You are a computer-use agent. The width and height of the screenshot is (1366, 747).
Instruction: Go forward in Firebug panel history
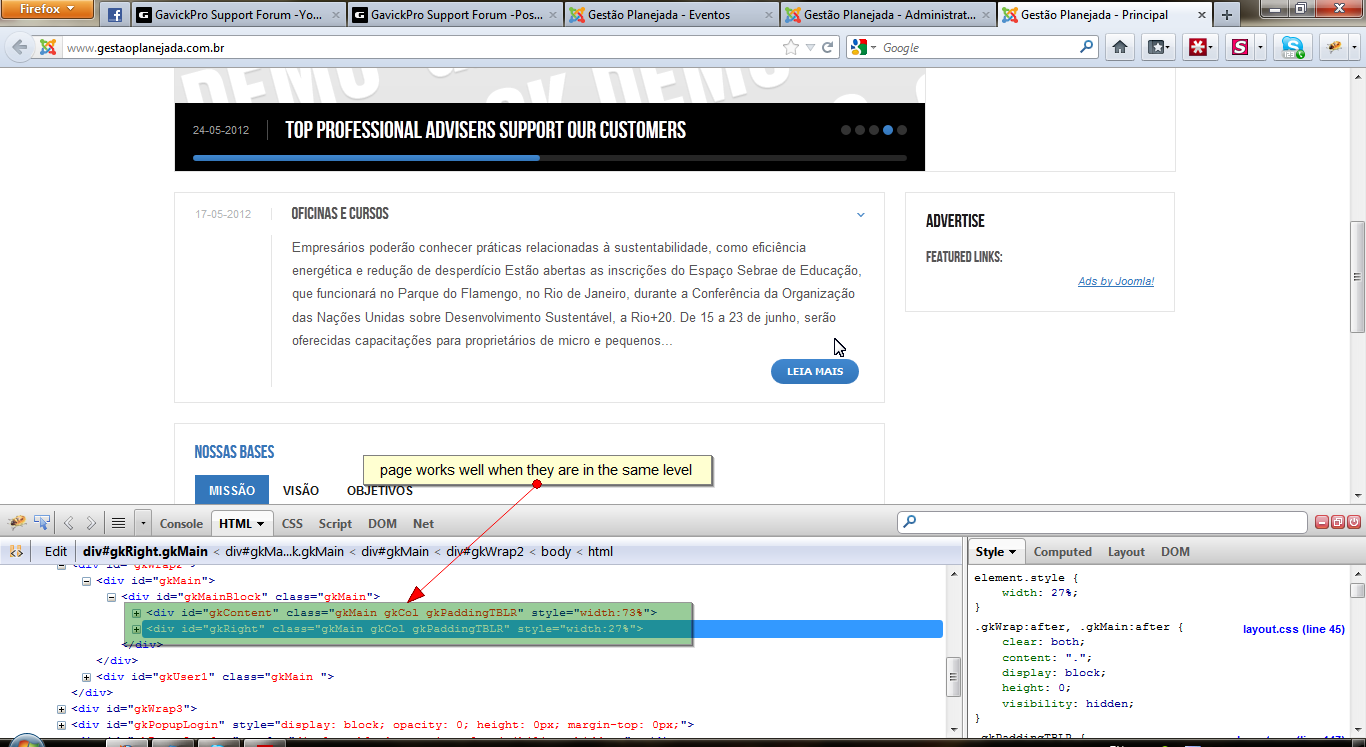coord(91,523)
